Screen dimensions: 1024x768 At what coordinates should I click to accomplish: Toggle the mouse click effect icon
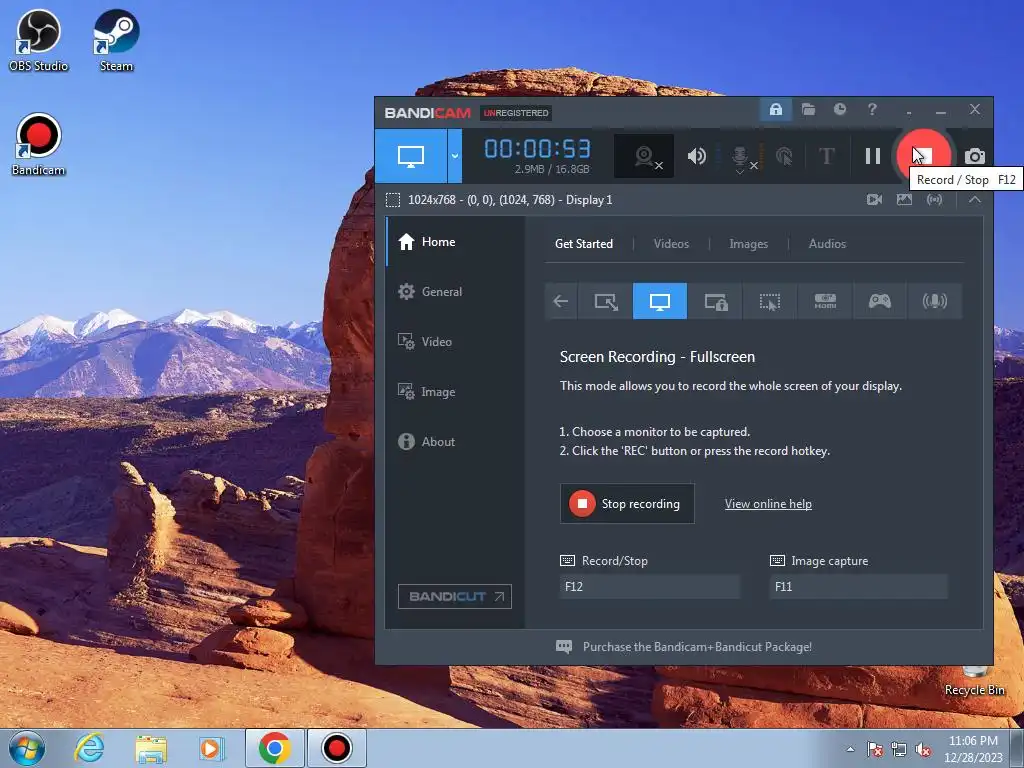pyautogui.click(x=784, y=156)
